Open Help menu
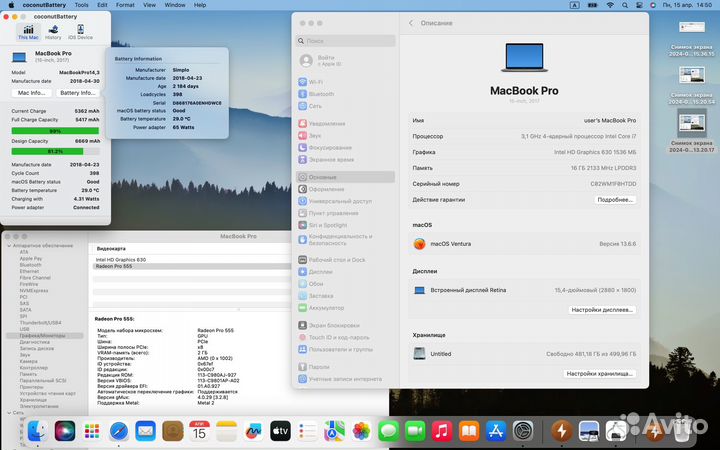 pos(200,5)
